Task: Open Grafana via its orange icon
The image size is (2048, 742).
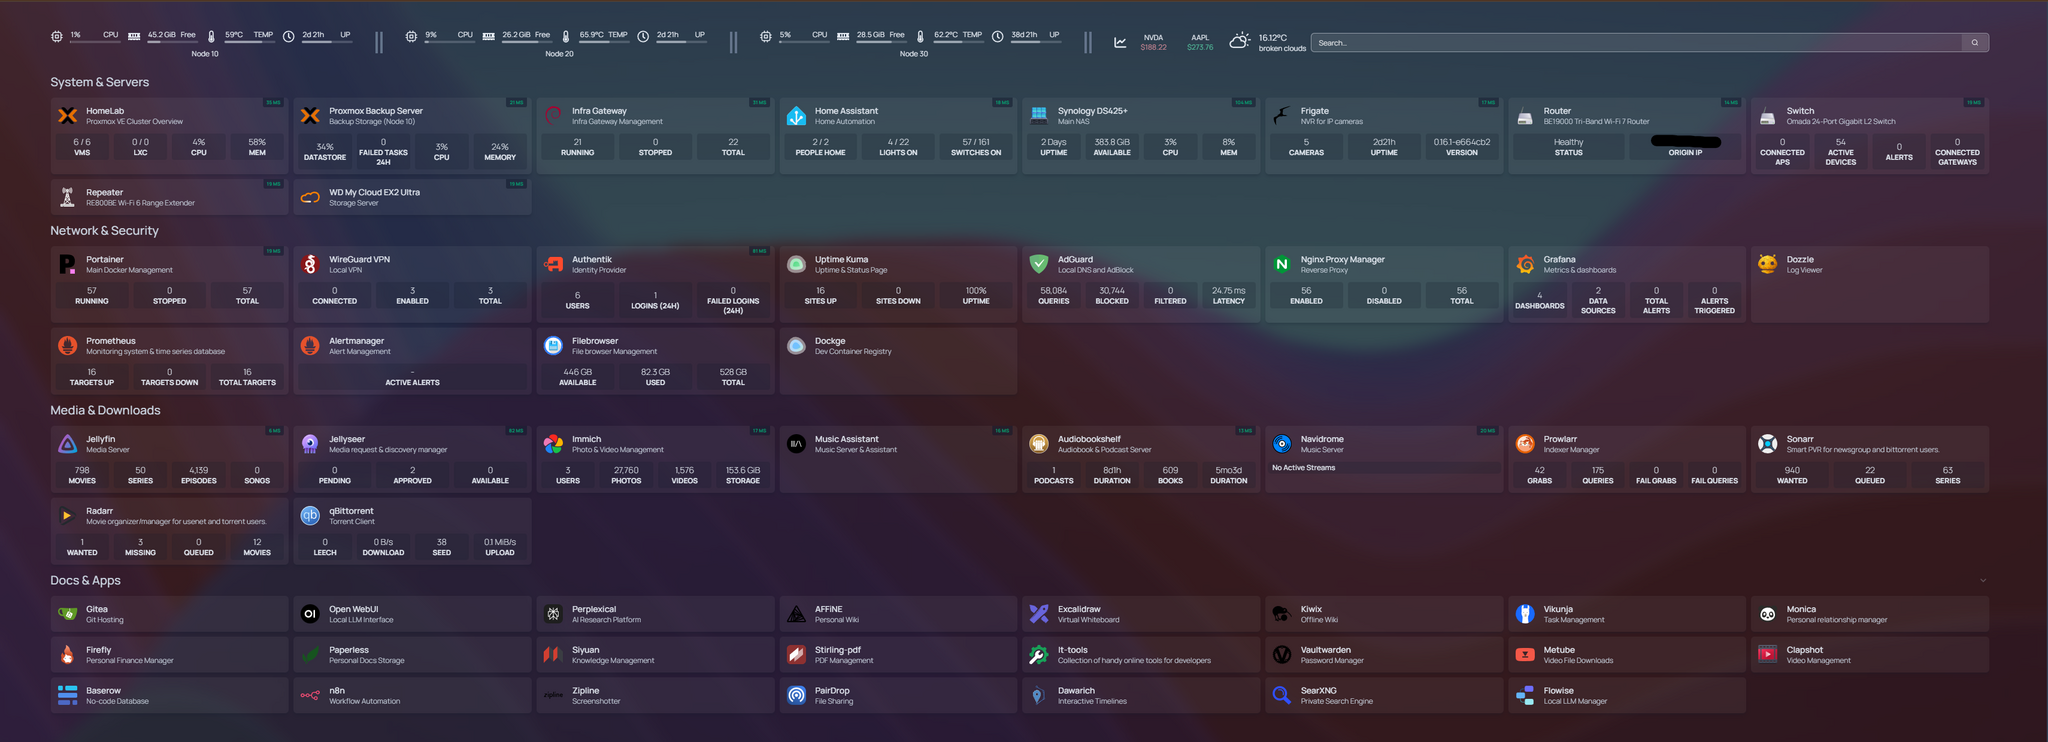Action: coord(1525,264)
